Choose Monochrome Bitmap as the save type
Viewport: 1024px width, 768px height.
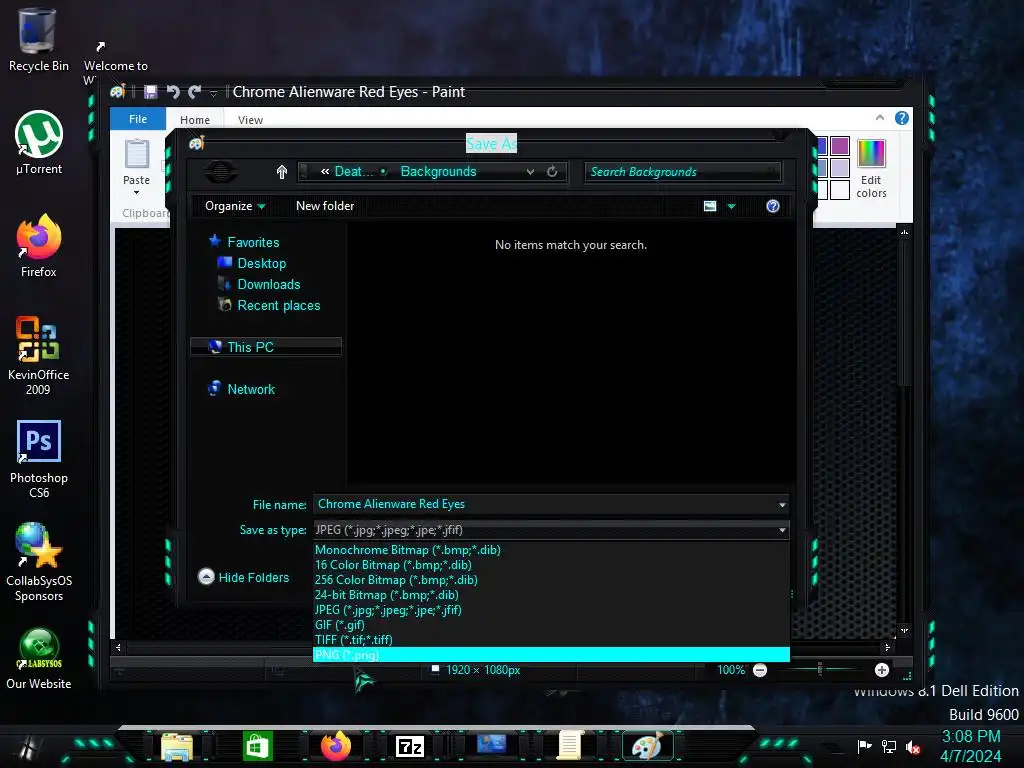tap(551, 550)
